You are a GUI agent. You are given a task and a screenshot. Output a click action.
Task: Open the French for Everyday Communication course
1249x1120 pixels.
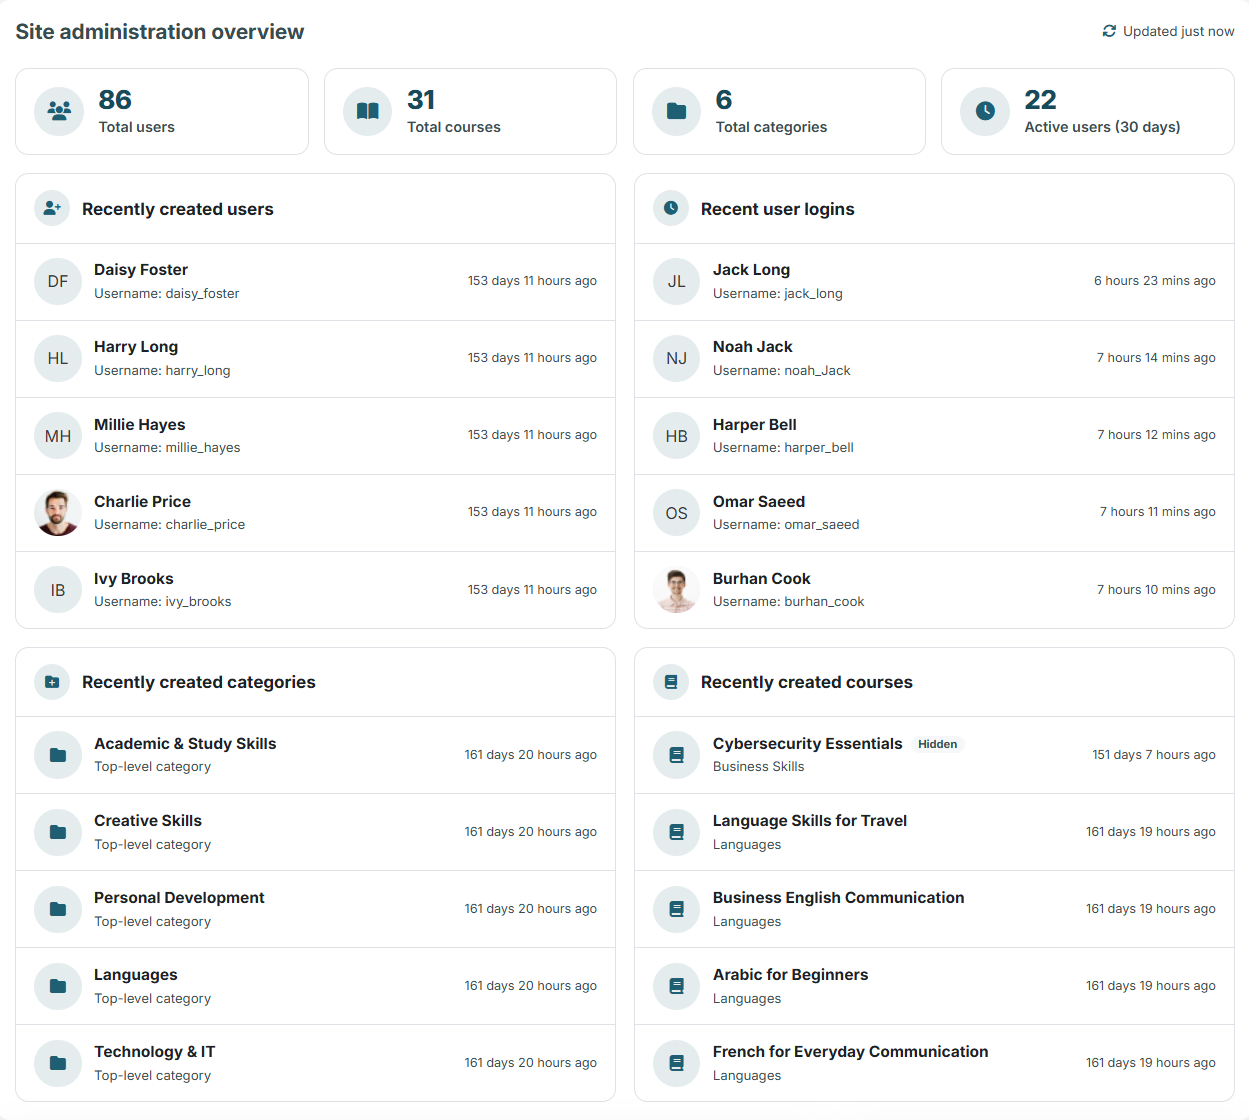coord(850,1052)
